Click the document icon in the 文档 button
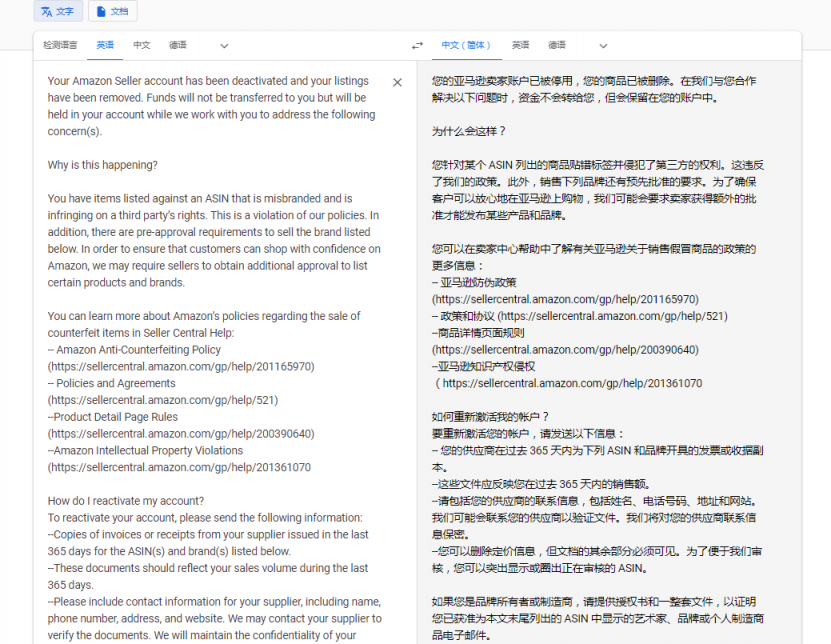This screenshot has height=644, width=831. [101, 11]
